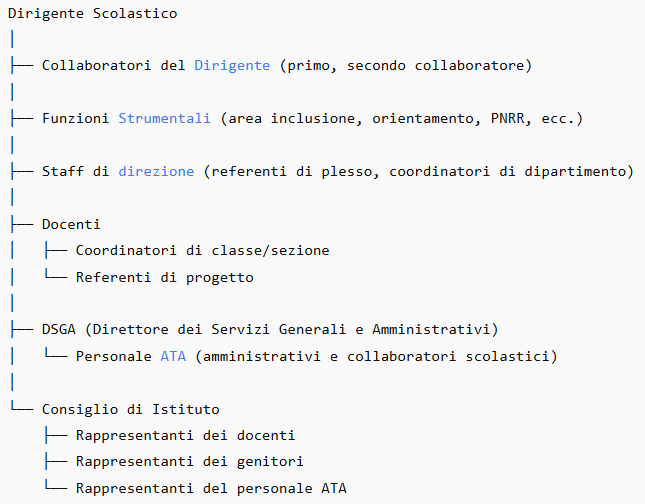Click the blue word direzione
The width and height of the screenshot is (645, 504).
[x=156, y=171]
